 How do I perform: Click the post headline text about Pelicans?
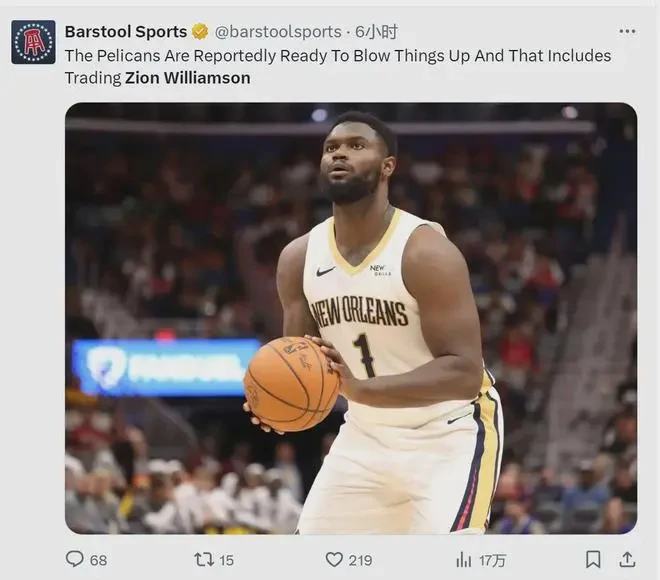[x=338, y=67]
